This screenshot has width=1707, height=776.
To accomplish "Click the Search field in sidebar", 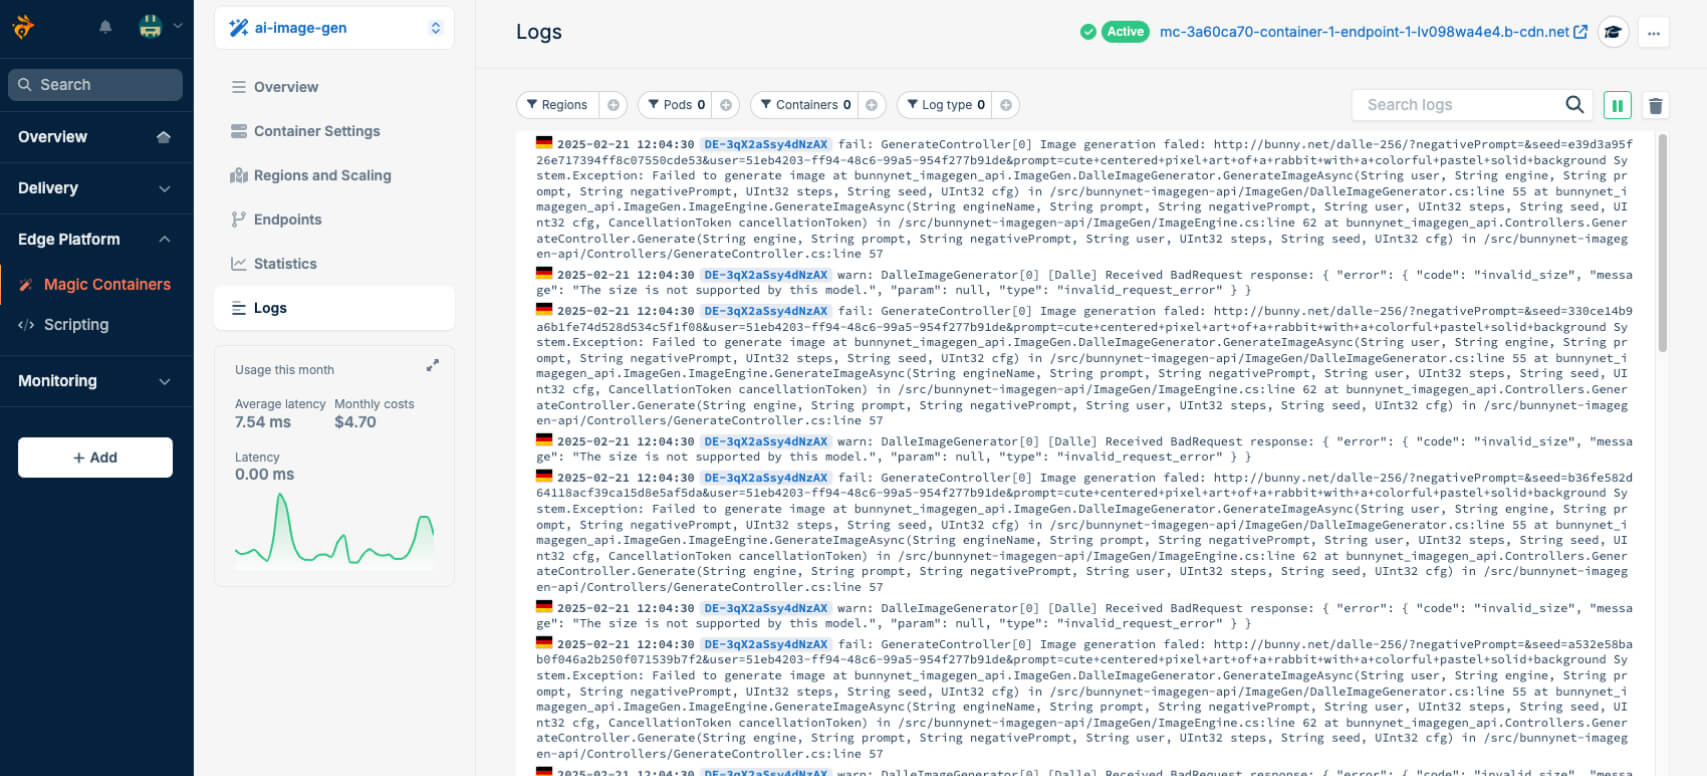I will tap(95, 85).
